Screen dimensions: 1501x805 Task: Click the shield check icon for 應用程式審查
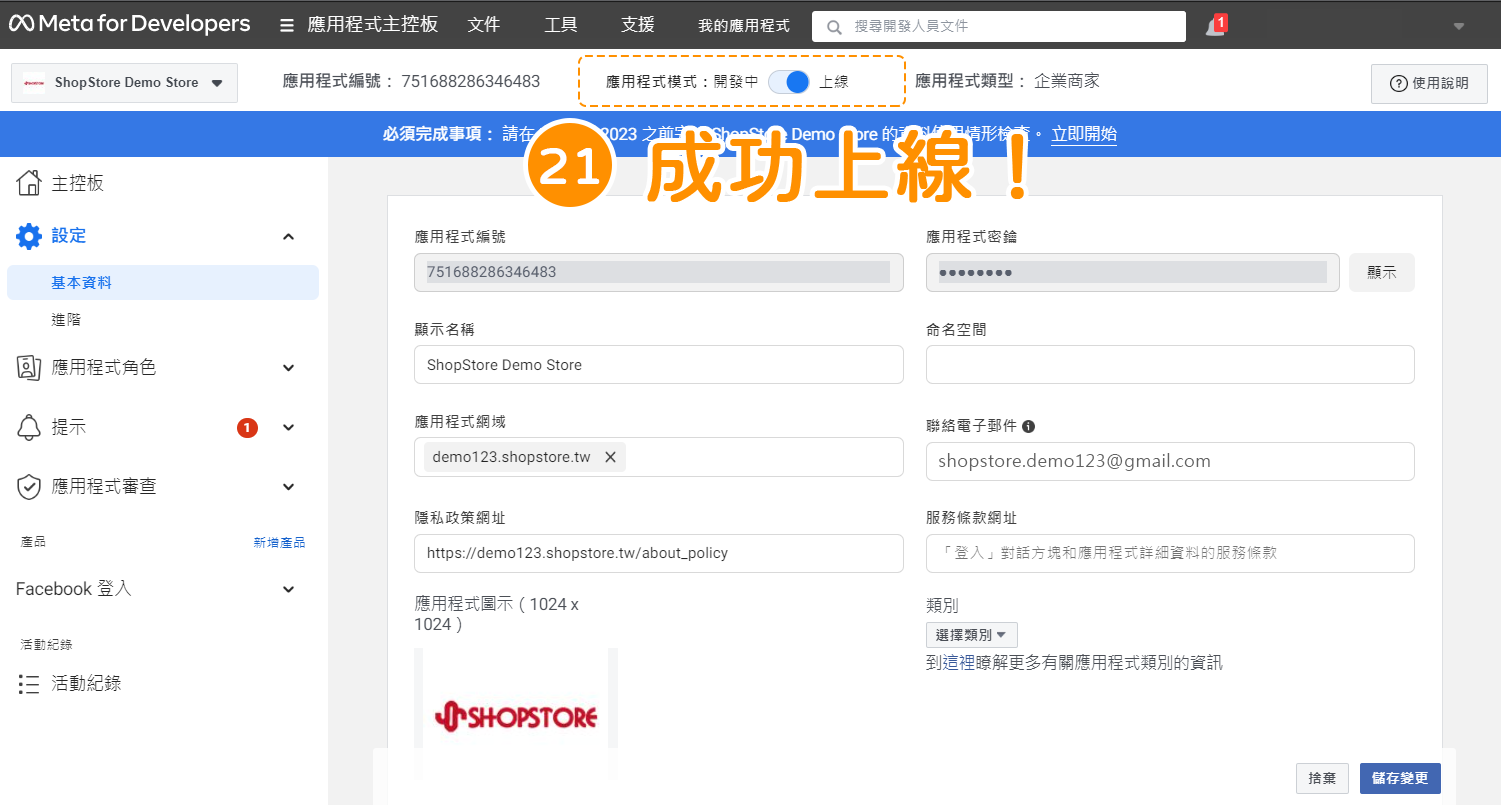point(29,487)
